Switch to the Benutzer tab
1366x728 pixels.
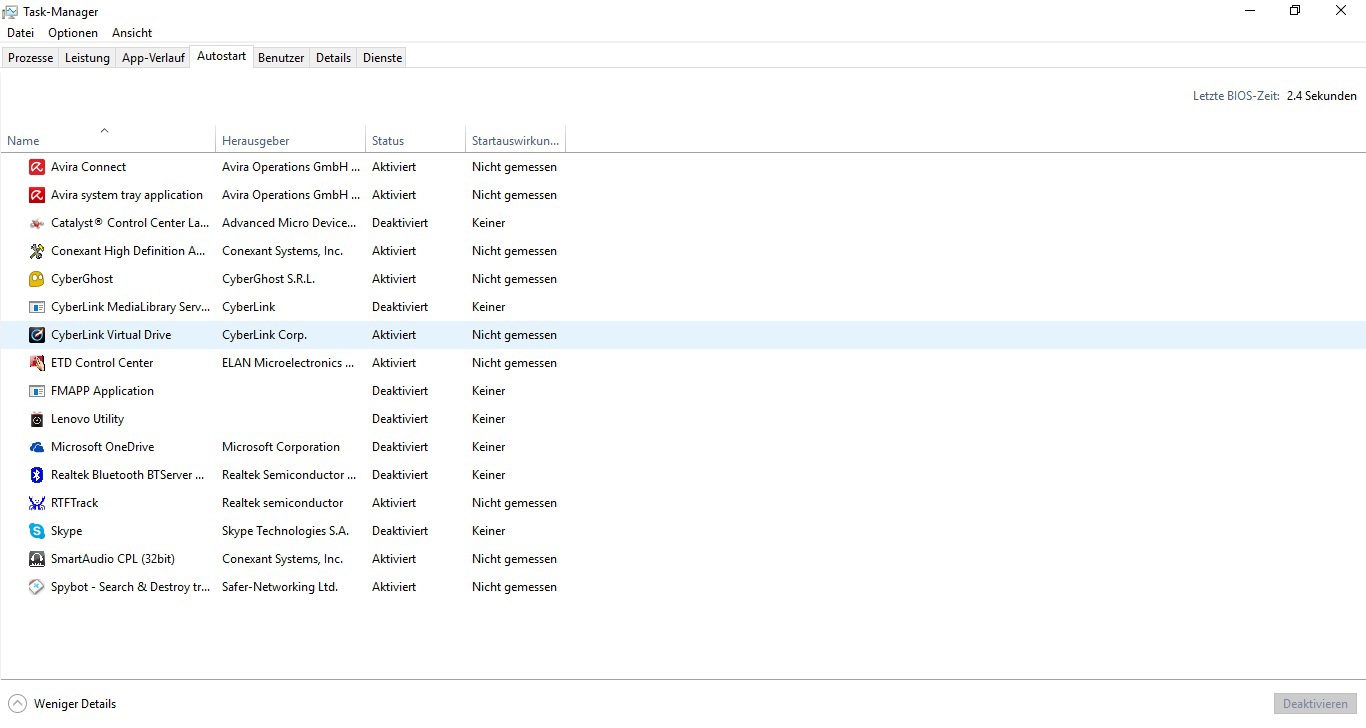click(x=281, y=58)
